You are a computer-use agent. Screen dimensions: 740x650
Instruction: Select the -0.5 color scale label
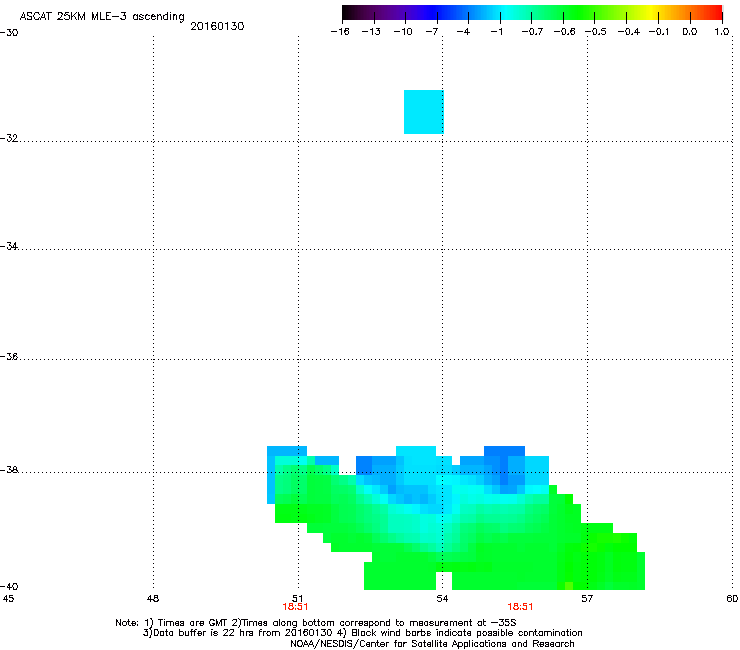596,32
